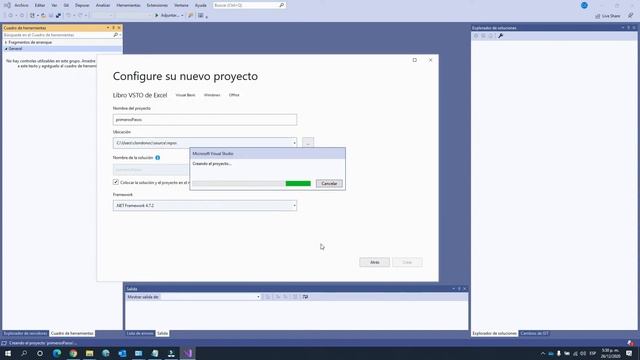Open the Ayuda menu
The height and width of the screenshot is (360, 640).
tap(200, 5)
